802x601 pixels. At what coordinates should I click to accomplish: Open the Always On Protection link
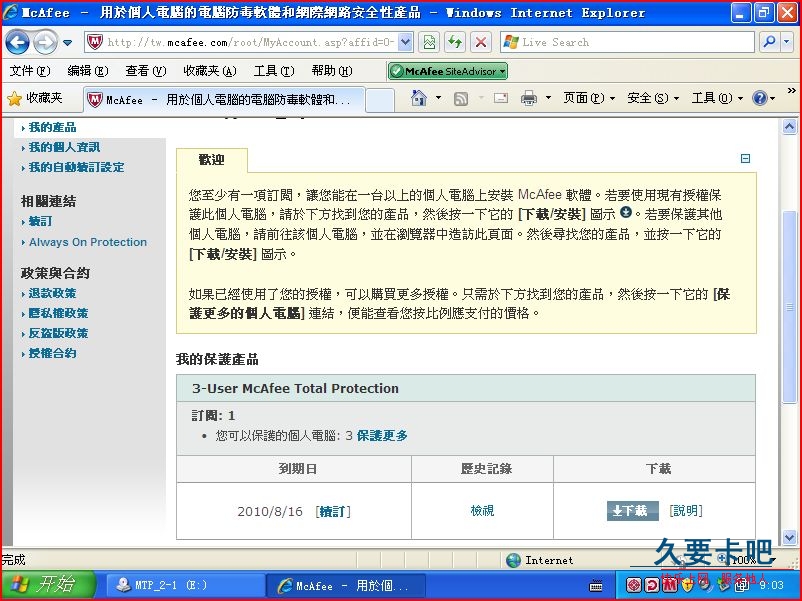tap(87, 242)
